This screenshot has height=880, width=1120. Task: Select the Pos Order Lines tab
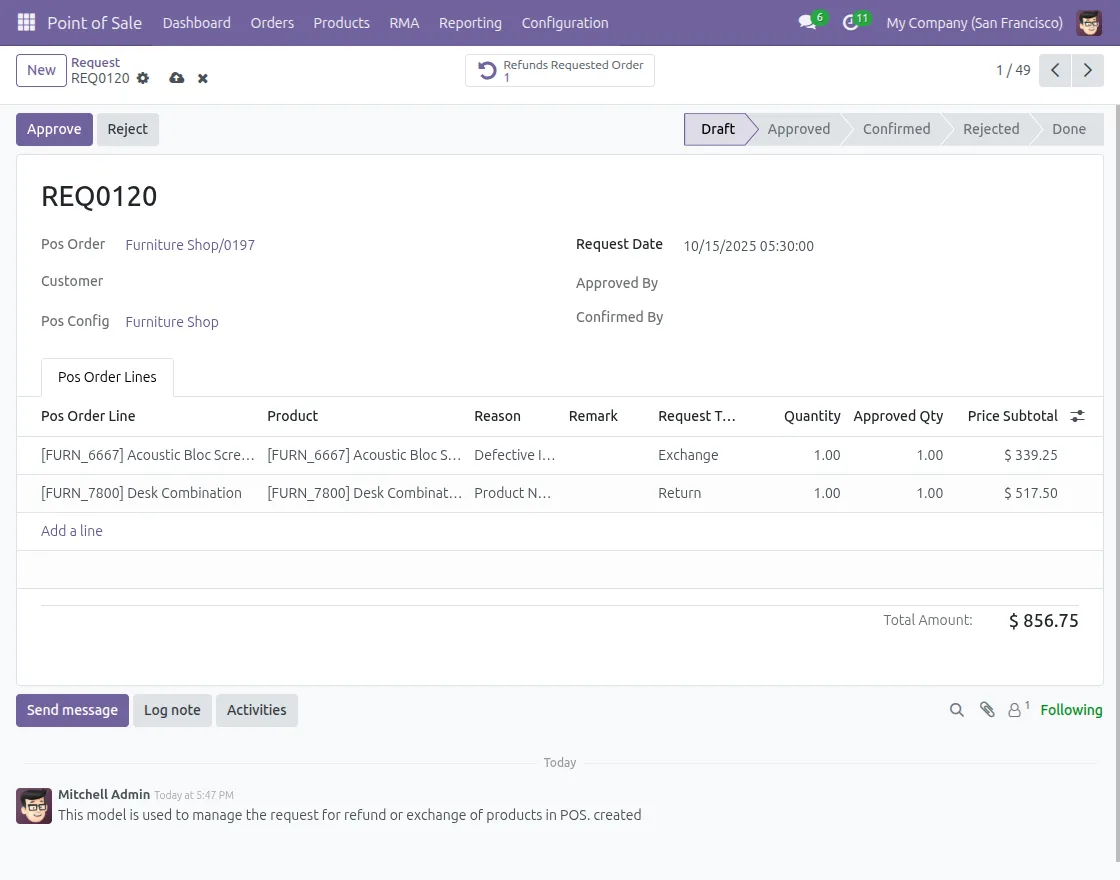(107, 377)
